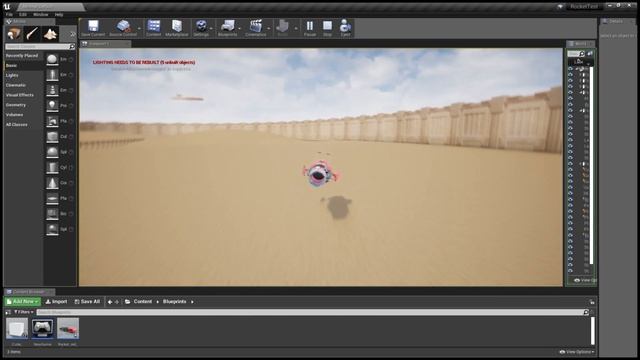
Task: Open the Help menu
Action: (x=59, y=15)
